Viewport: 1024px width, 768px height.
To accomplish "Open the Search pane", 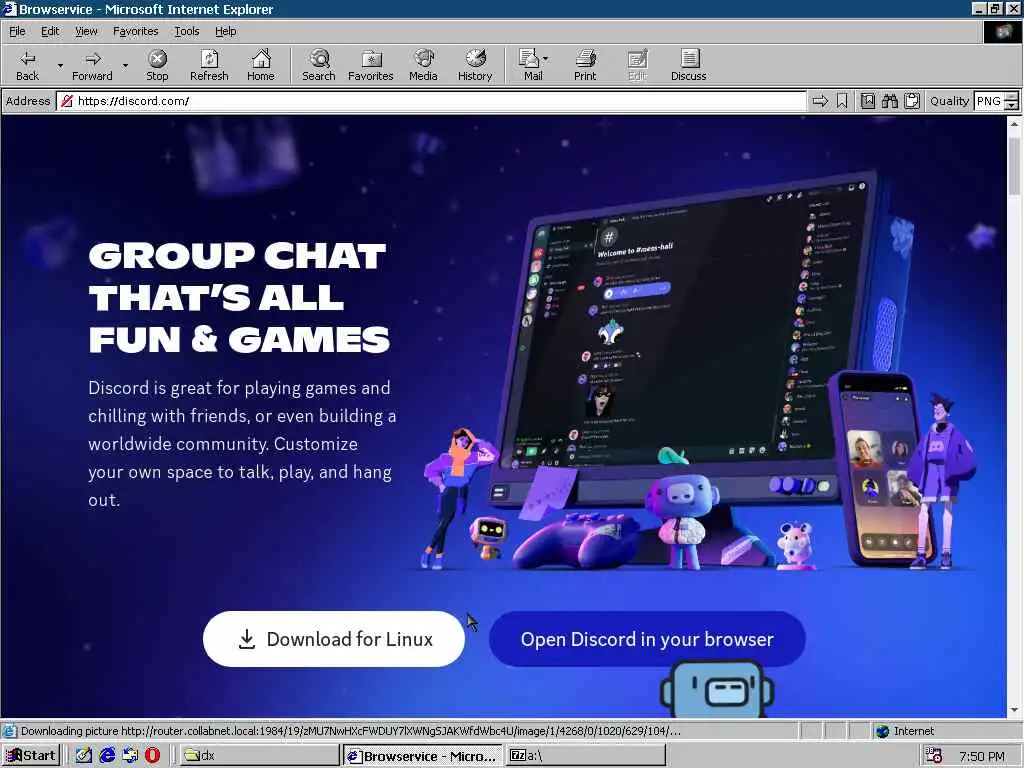I will click(319, 65).
